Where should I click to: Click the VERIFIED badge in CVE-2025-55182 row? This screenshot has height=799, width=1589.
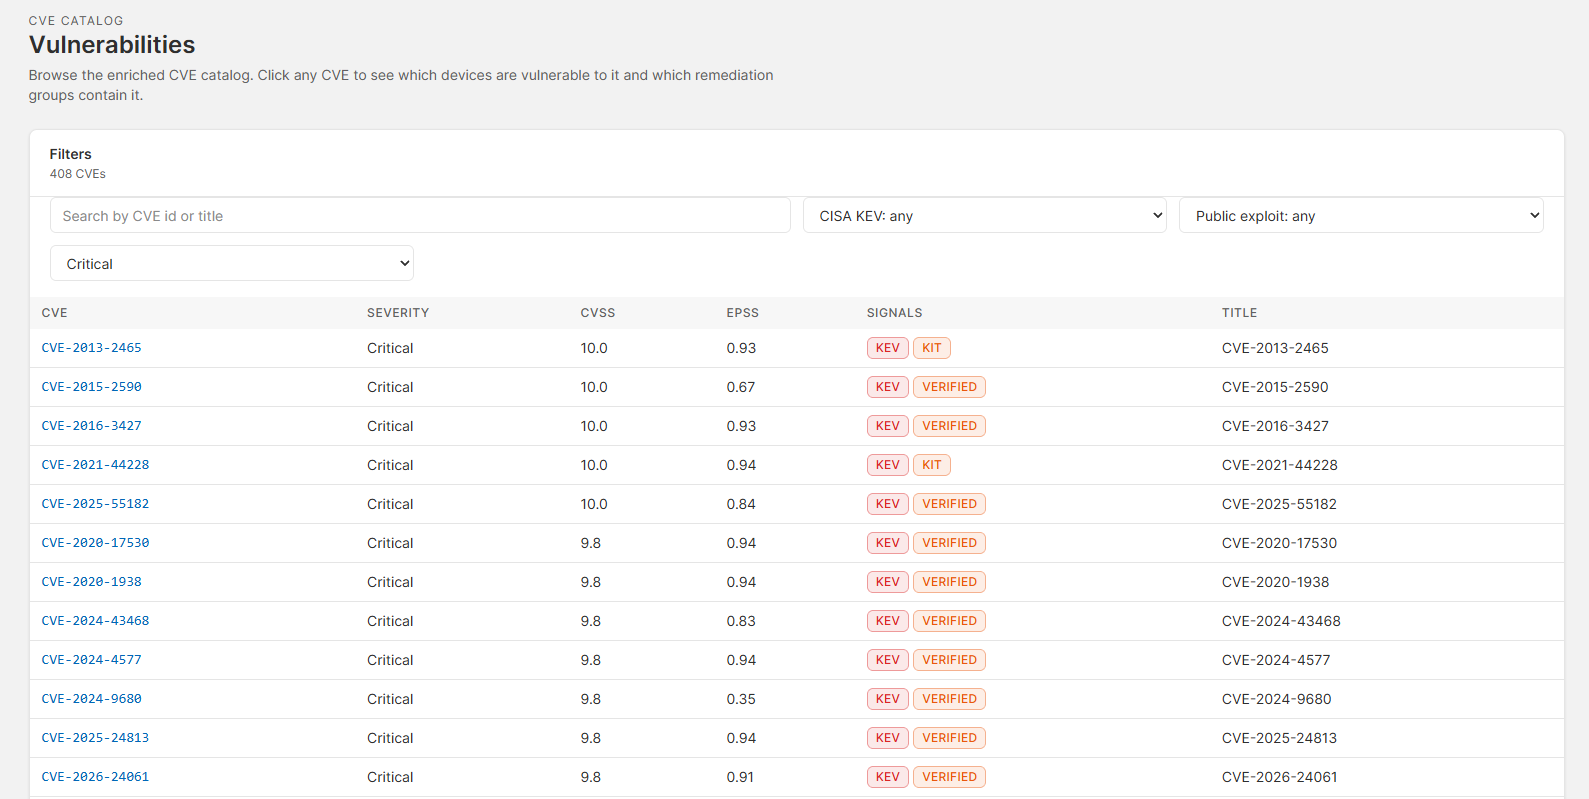(949, 504)
